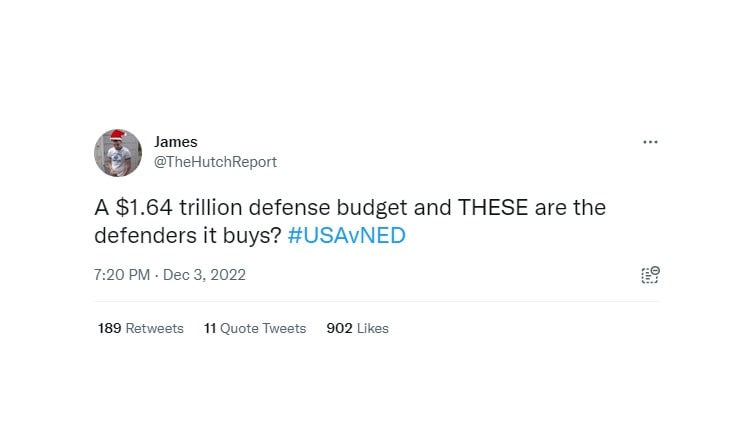Open the tweet's three-dot More menu
Viewport: 747px width, 432px height.
tap(650, 142)
